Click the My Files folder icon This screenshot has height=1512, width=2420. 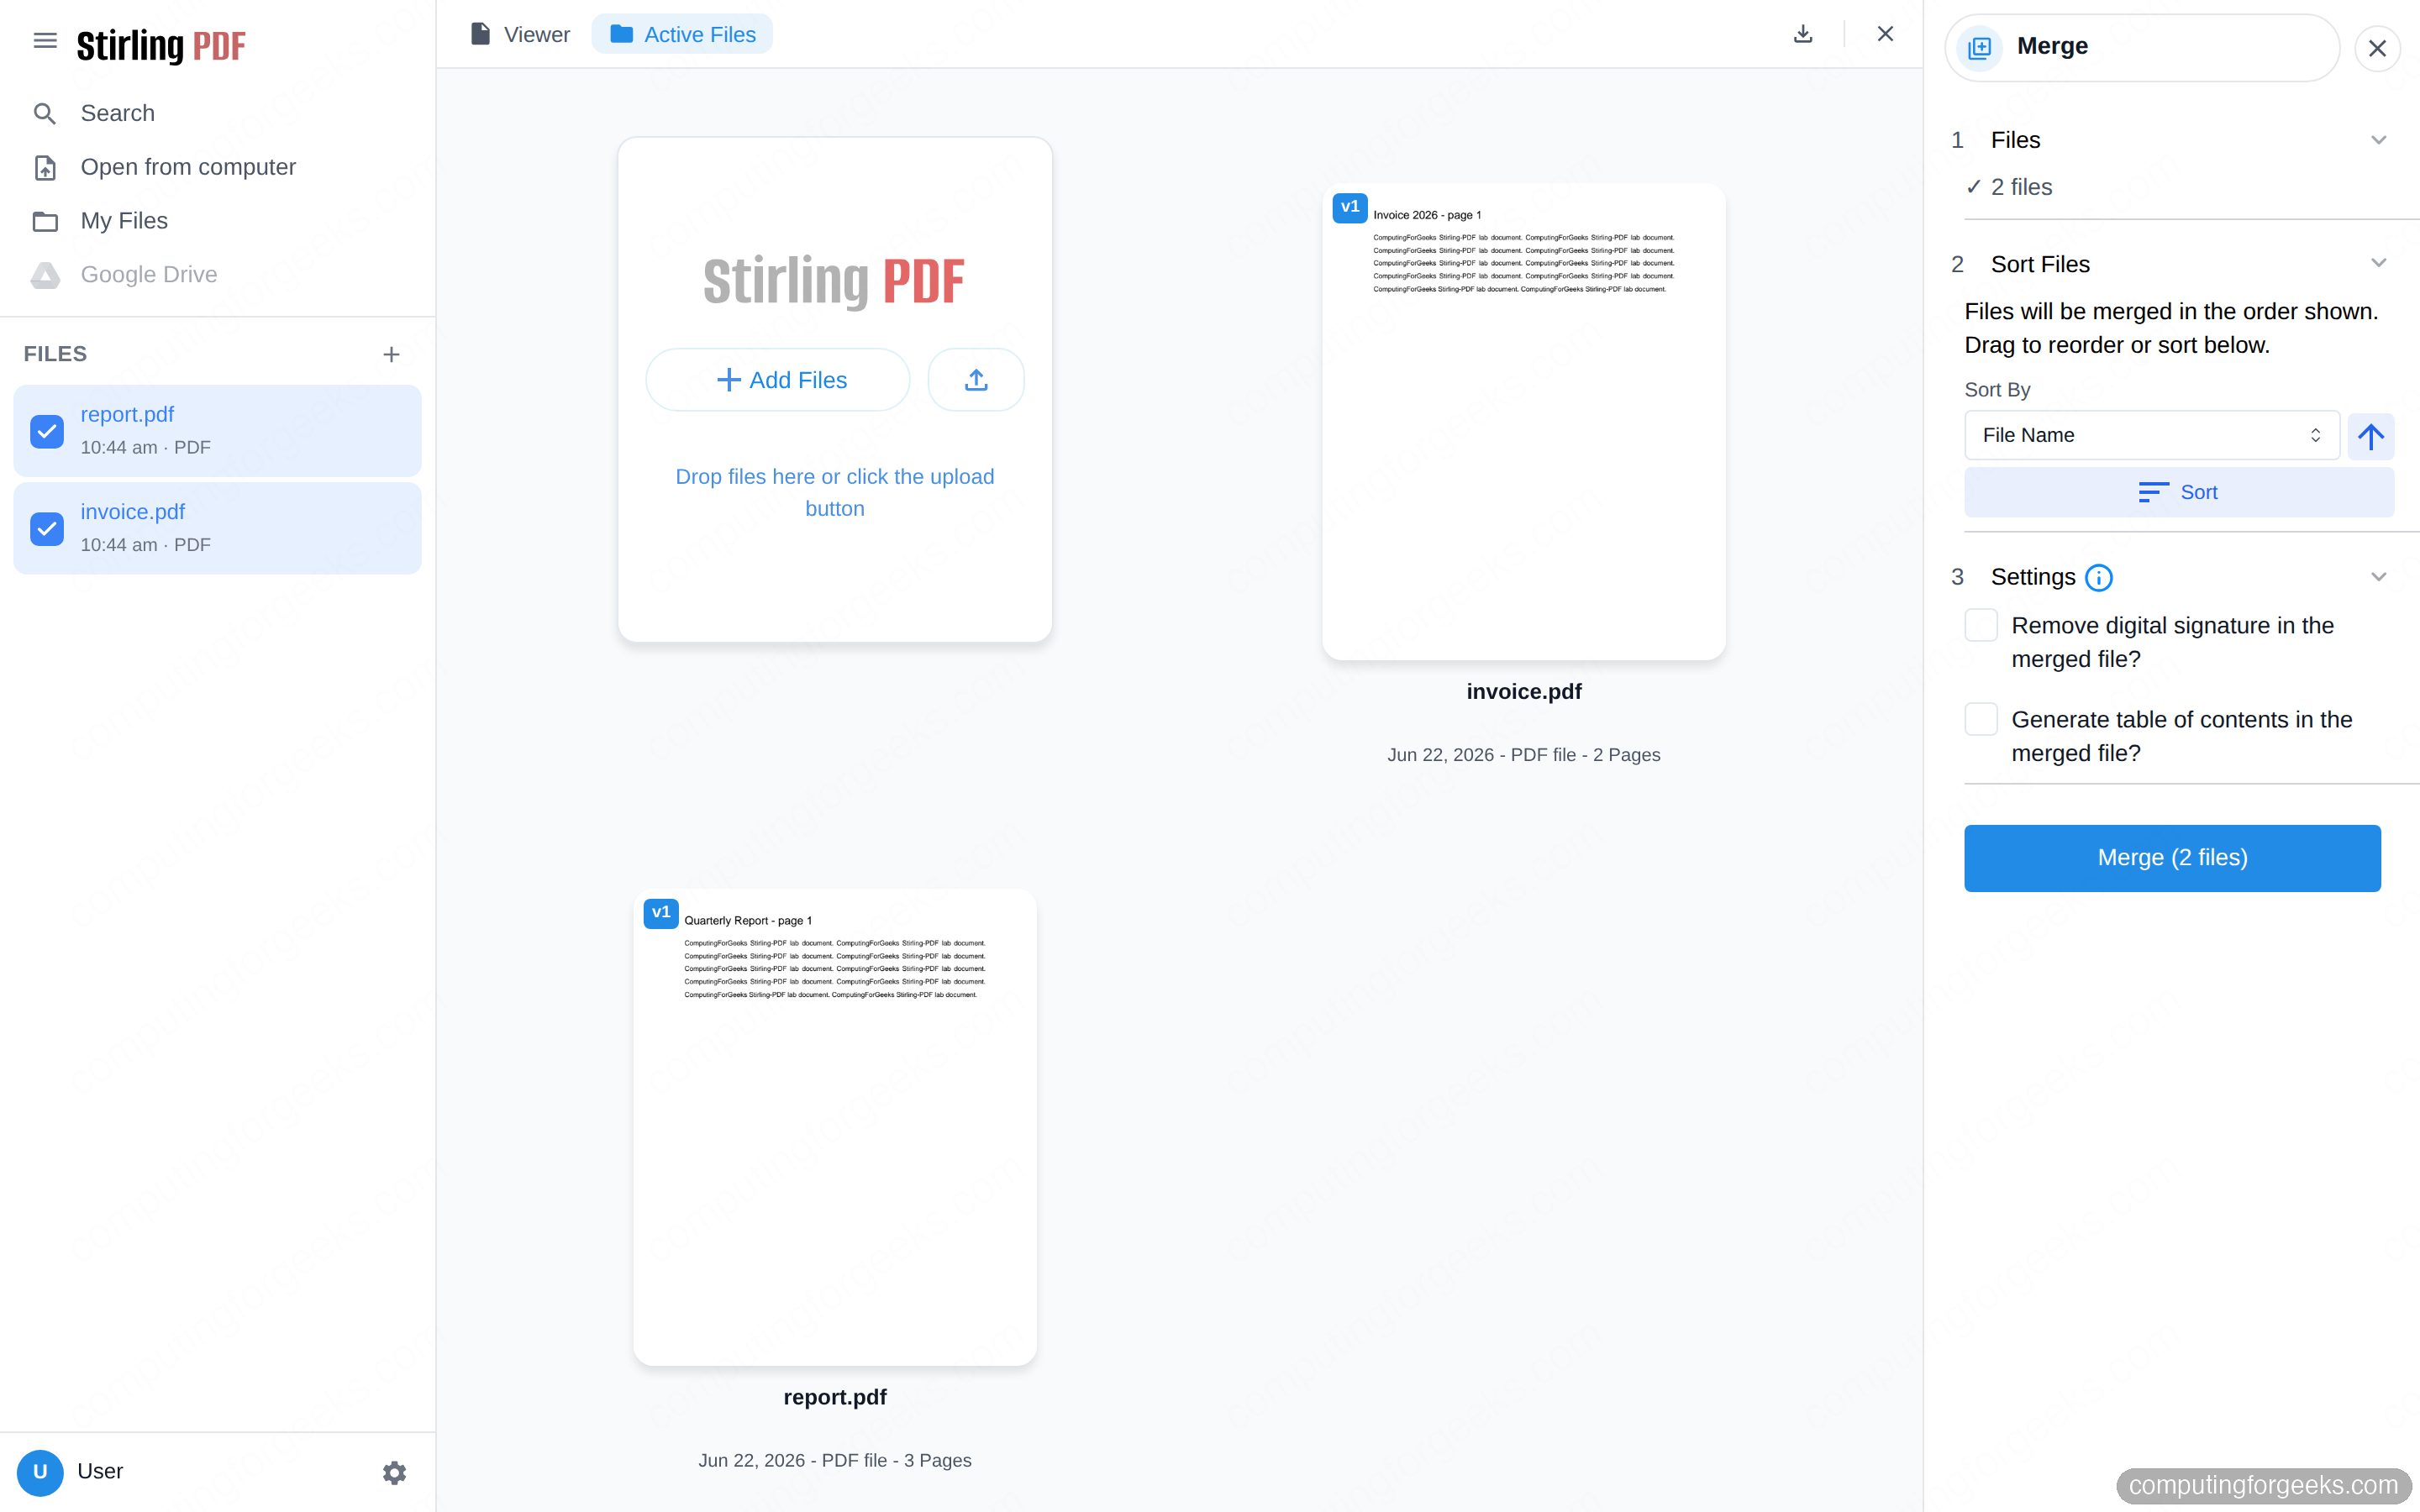click(x=45, y=221)
